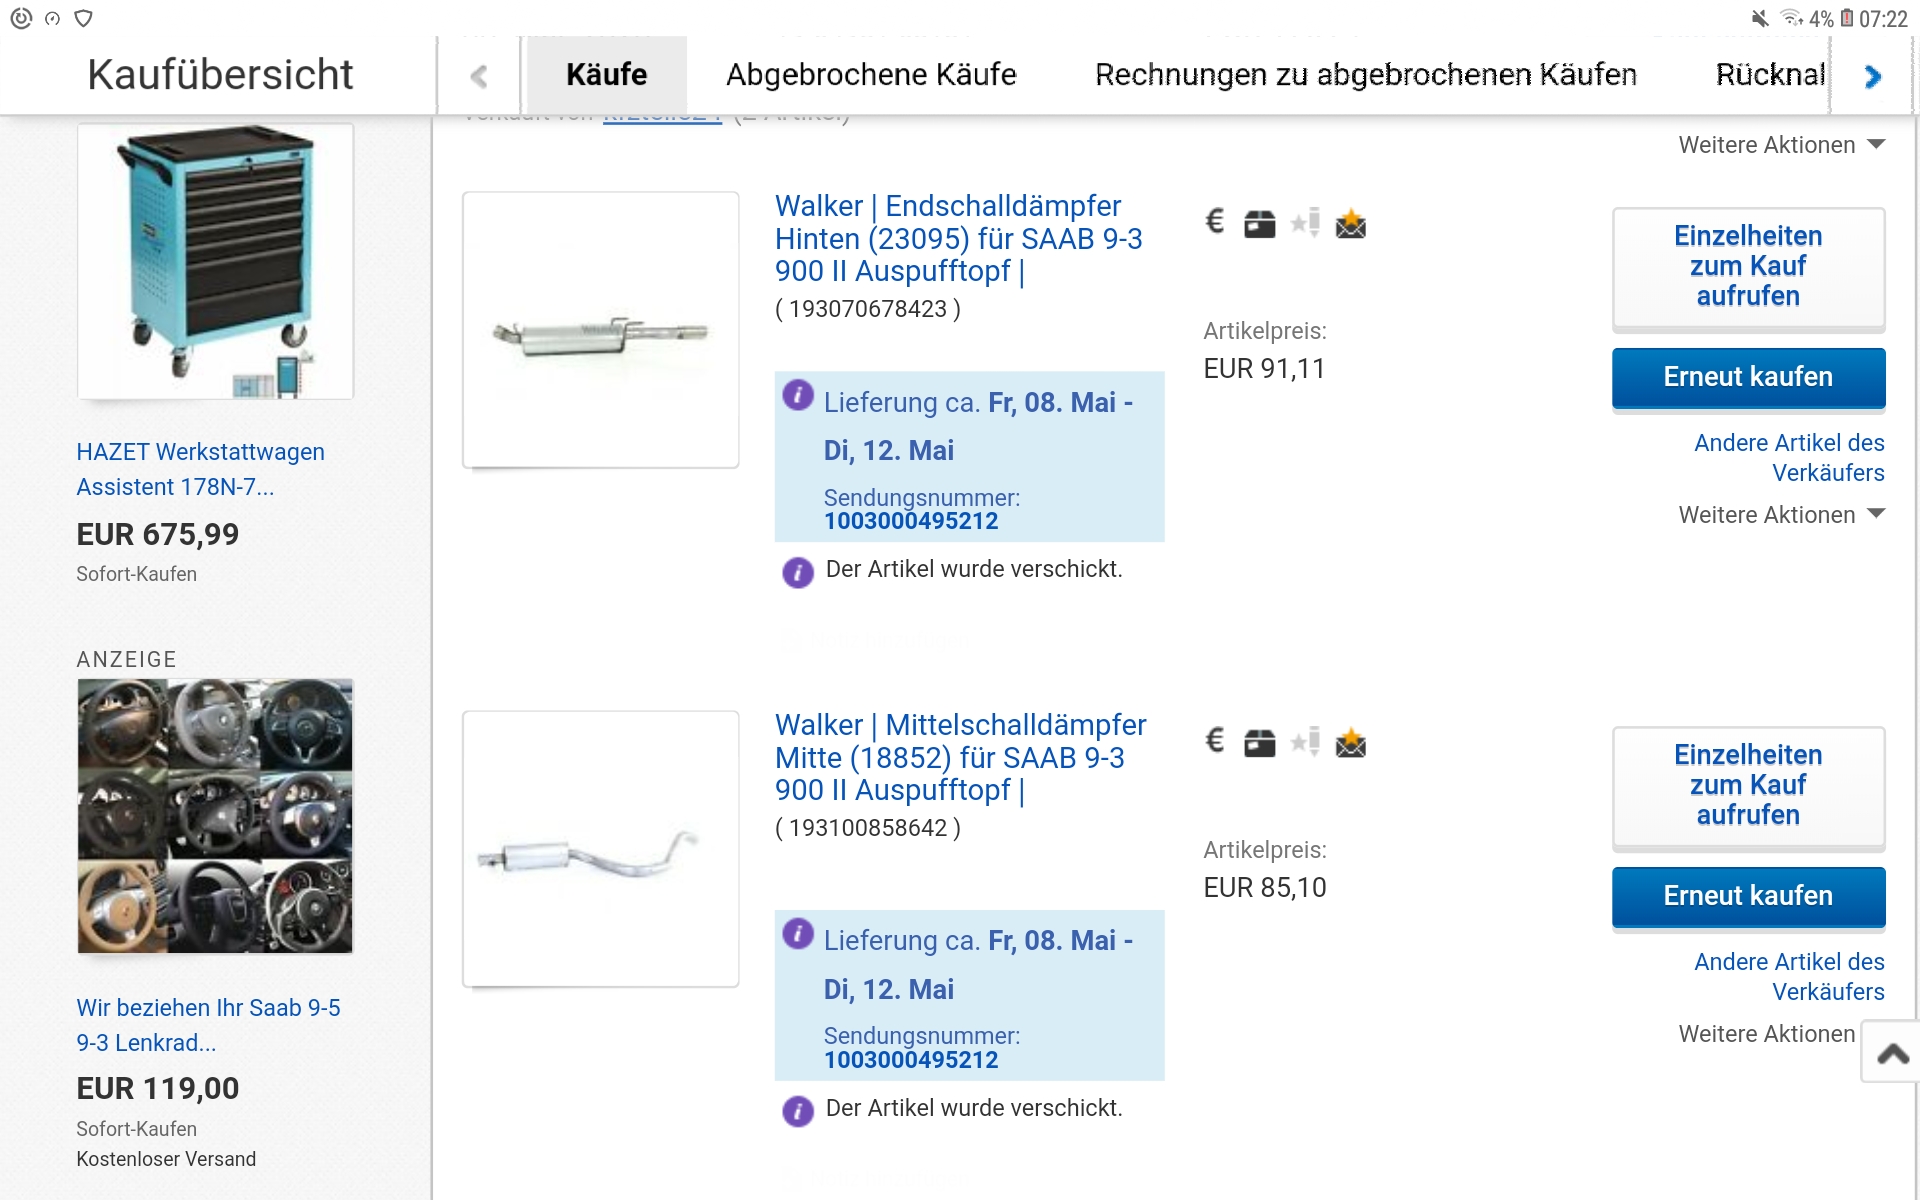Click the euro payment icon for Endschalldämpfer
This screenshot has height=1200, width=1920.
point(1215,221)
